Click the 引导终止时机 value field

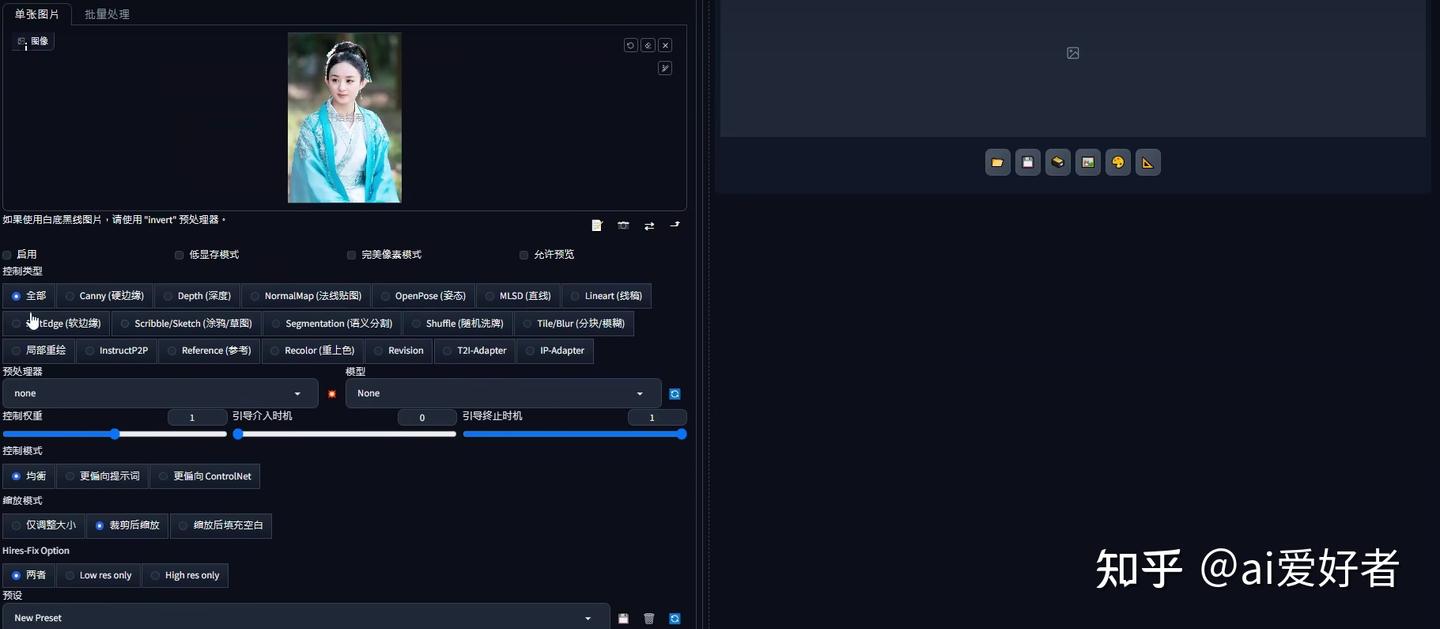[657, 417]
